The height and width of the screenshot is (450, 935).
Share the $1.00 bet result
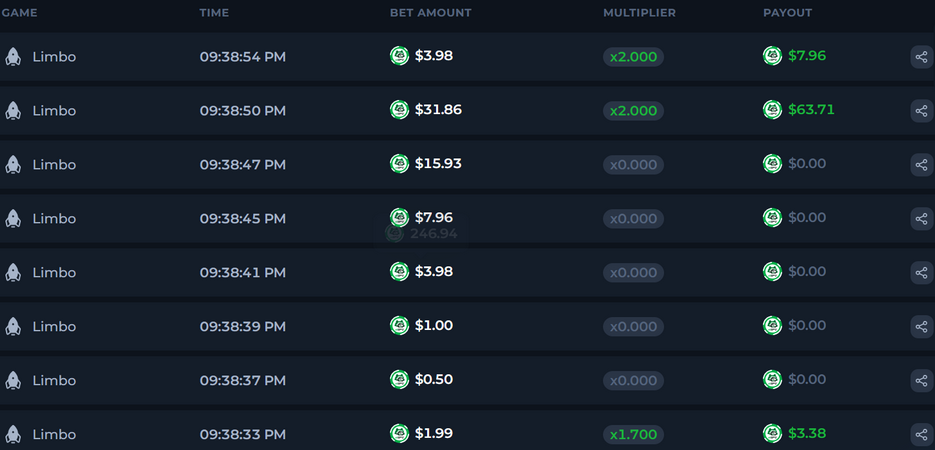(921, 327)
